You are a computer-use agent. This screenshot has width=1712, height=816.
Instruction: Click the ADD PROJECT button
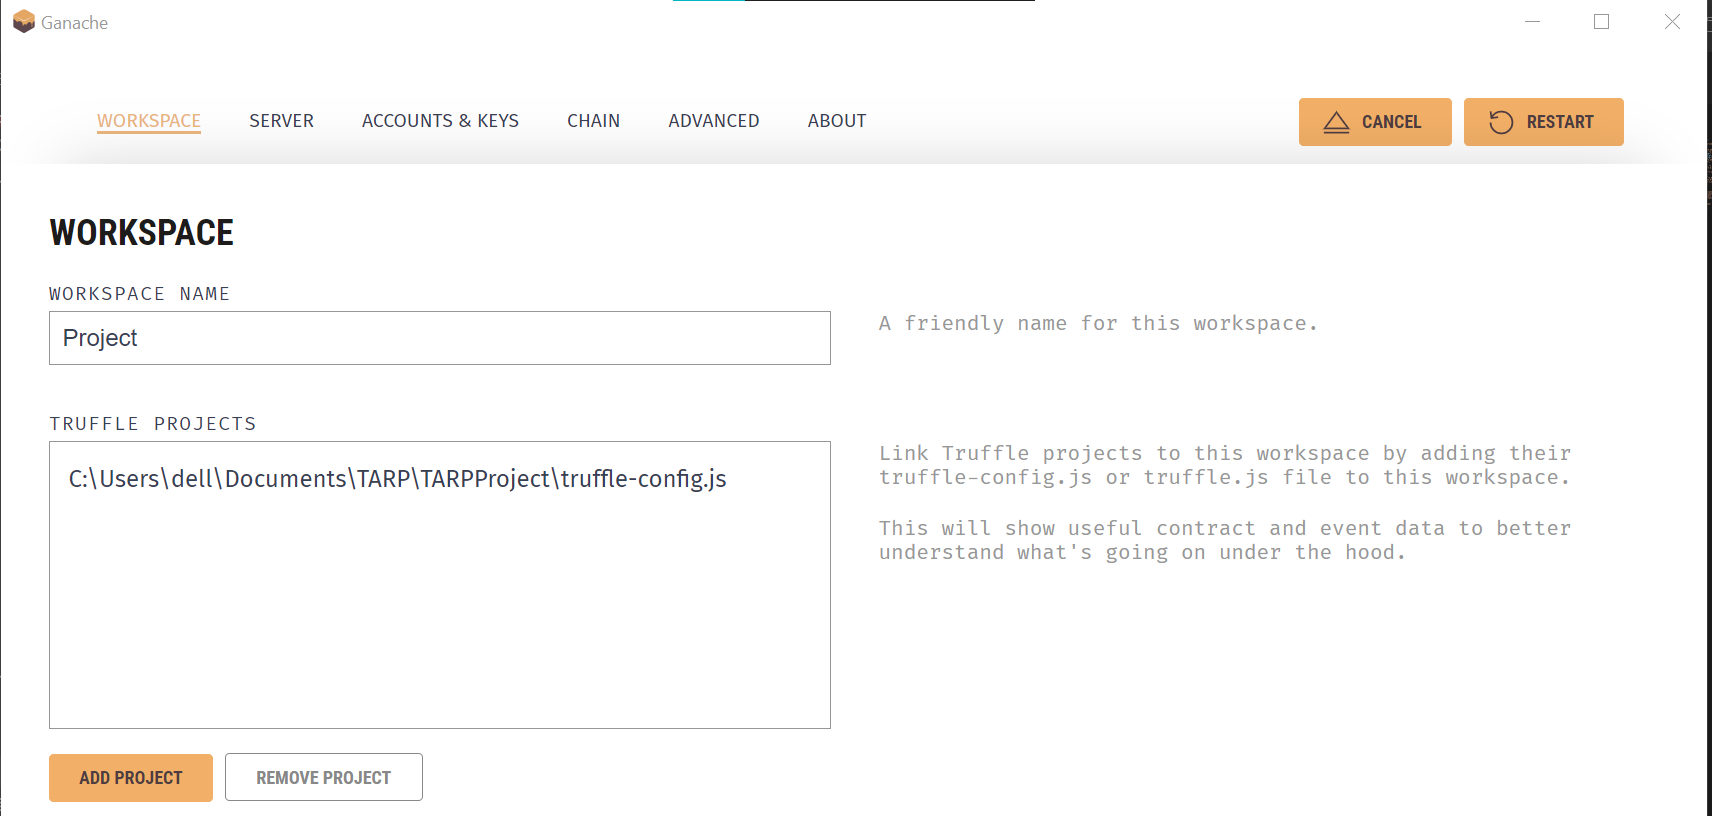(x=130, y=777)
